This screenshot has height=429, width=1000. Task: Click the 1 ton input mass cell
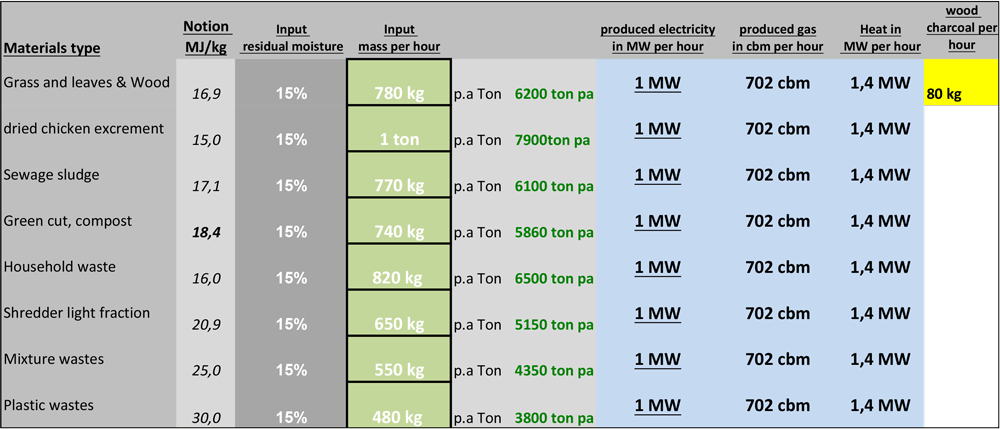pyautogui.click(x=399, y=140)
